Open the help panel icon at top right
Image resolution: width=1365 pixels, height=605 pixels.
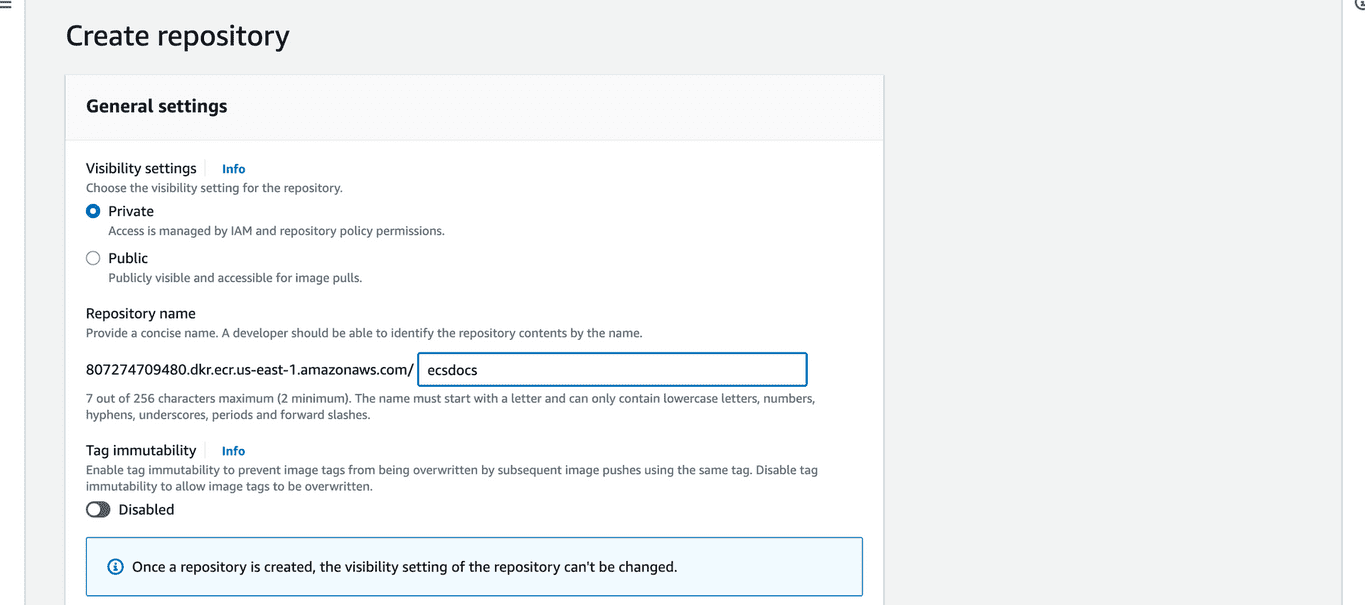click(x=1360, y=5)
